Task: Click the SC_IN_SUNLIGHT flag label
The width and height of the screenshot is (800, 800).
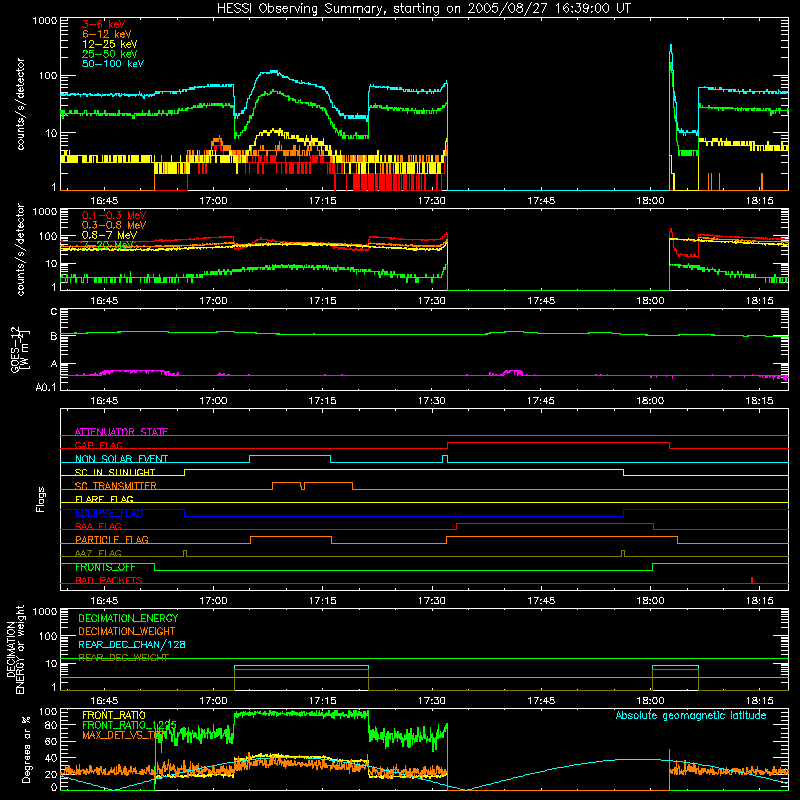Action: (x=115, y=472)
